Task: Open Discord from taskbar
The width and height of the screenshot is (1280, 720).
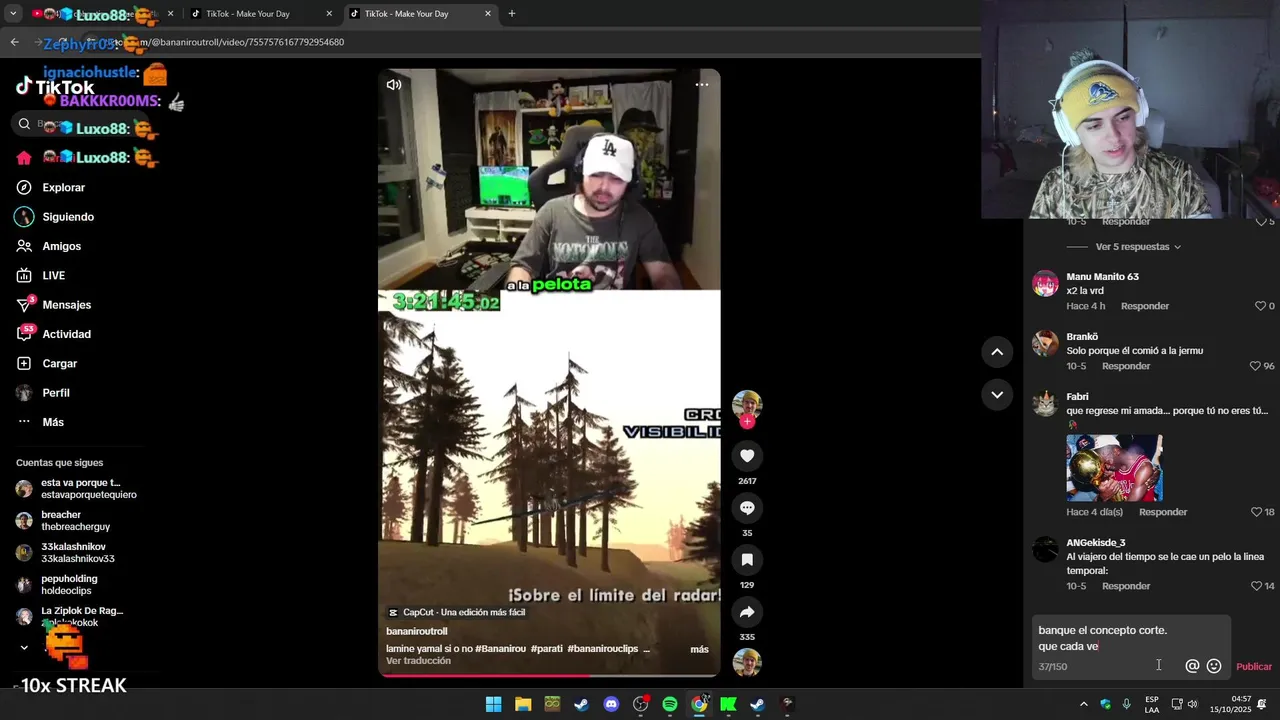Action: [x=611, y=704]
